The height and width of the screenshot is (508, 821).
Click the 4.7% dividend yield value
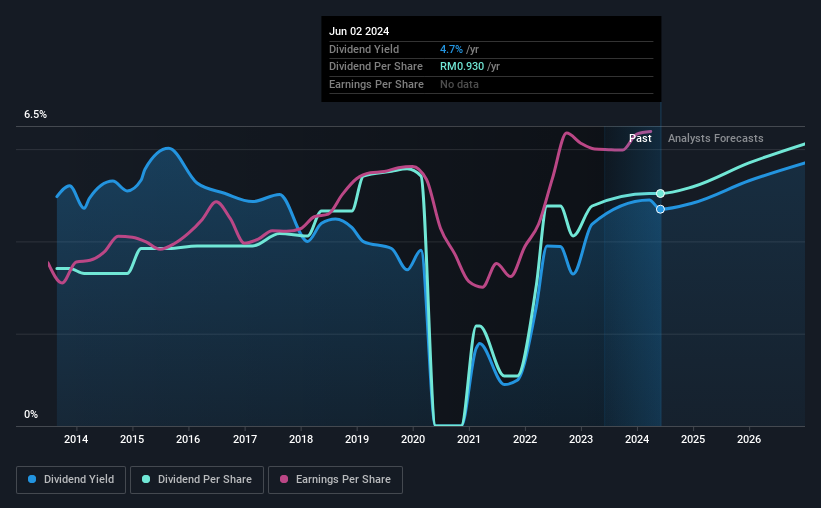451,49
